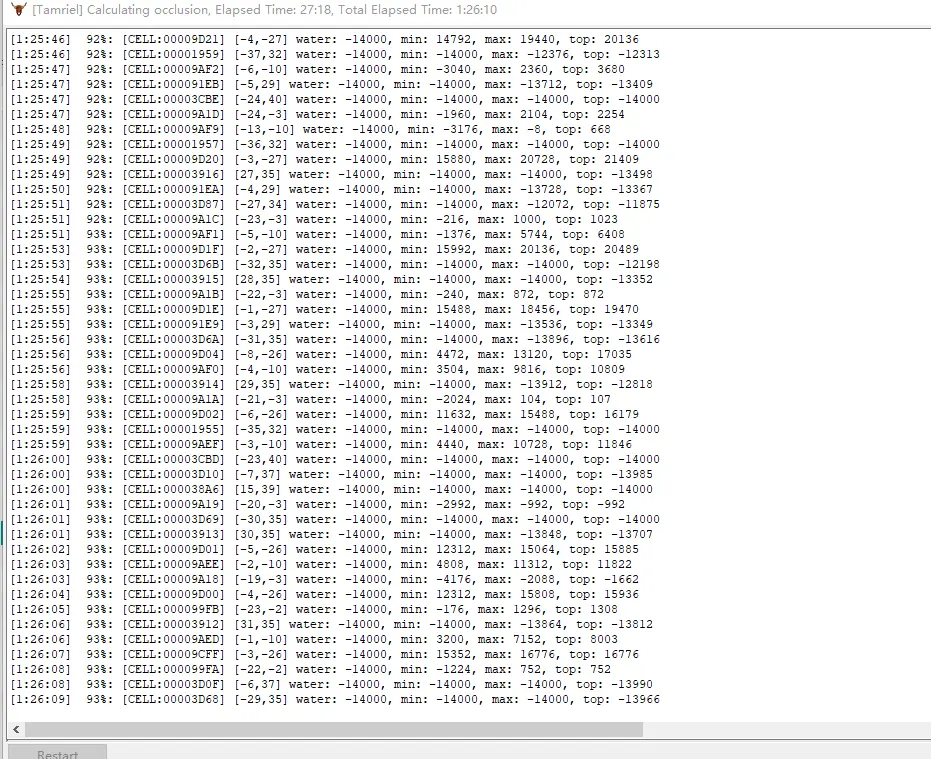Select the log line for CELL:00001955
931x759 pixels.
pyautogui.click(x=335, y=429)
